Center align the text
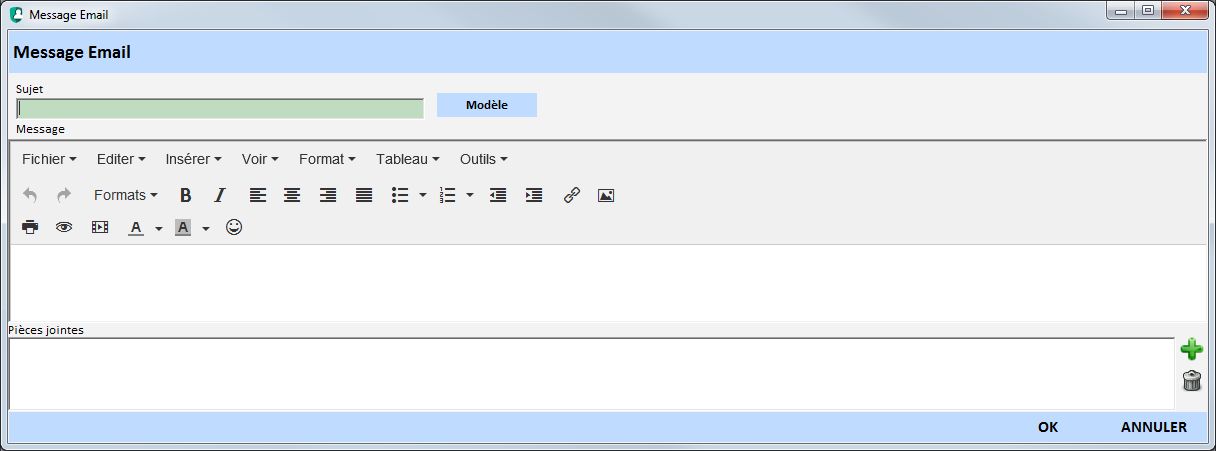 (292, 195)
